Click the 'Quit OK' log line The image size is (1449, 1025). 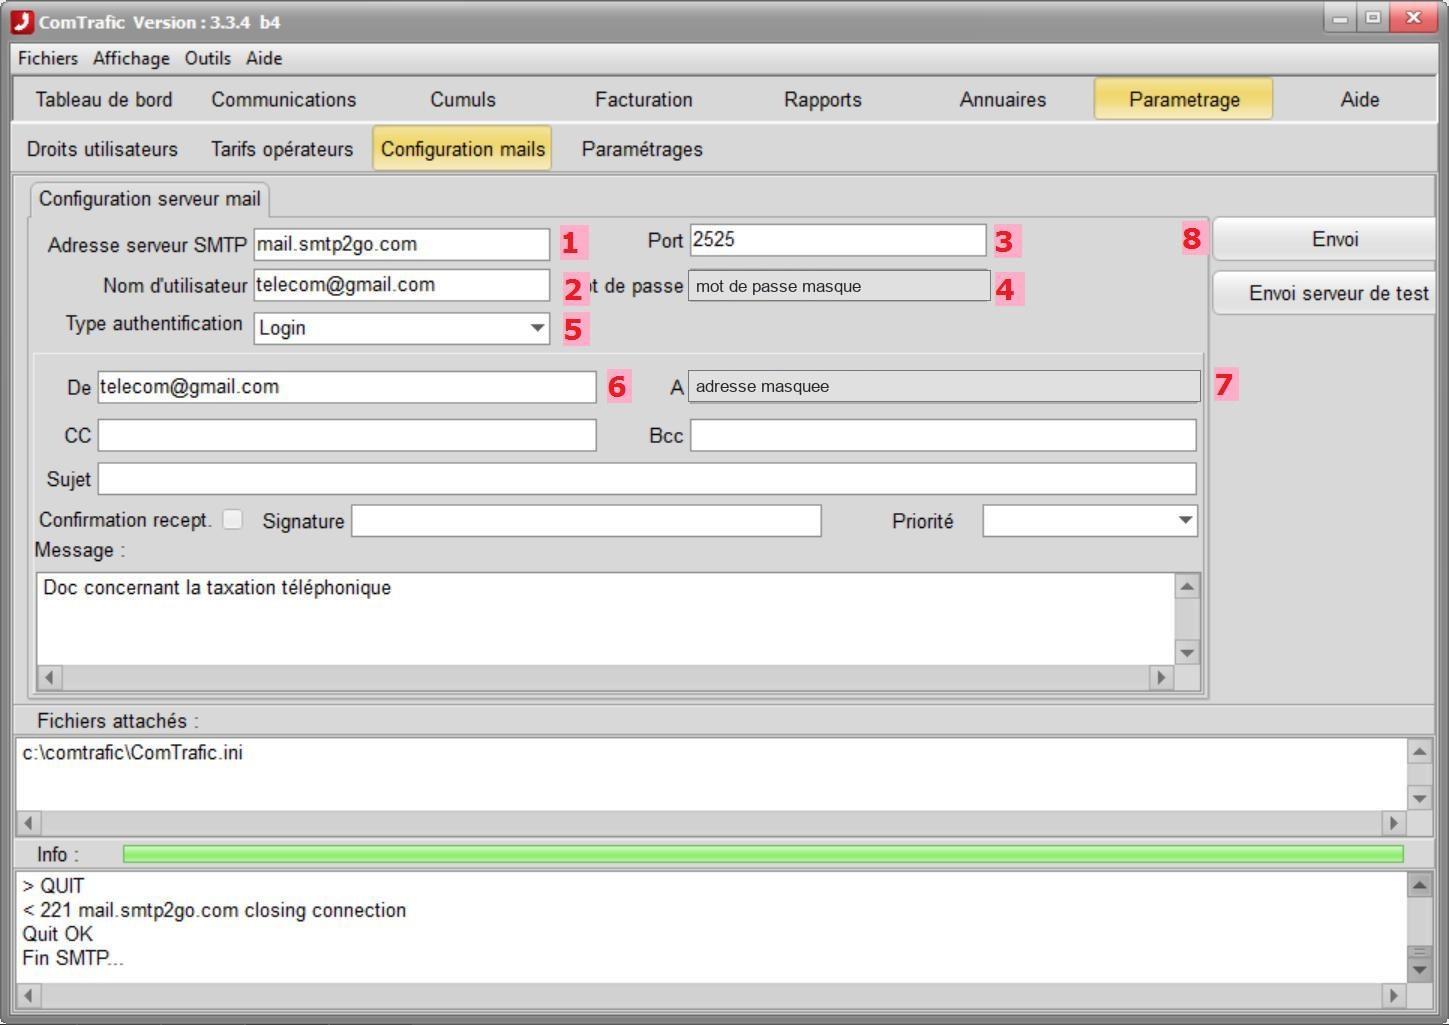[x=58, y=934]
